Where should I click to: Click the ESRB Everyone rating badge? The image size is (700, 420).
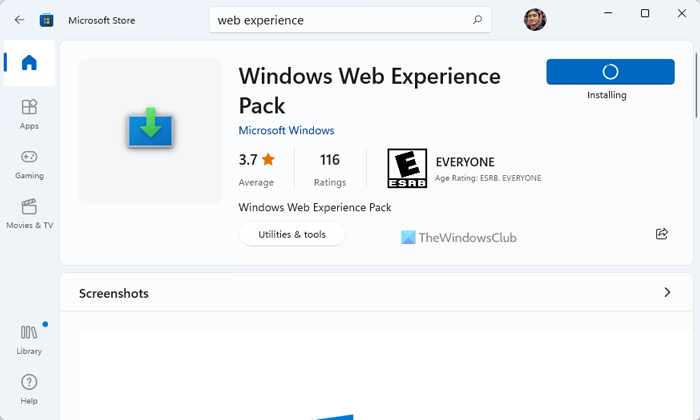click(x=407, y=168)
